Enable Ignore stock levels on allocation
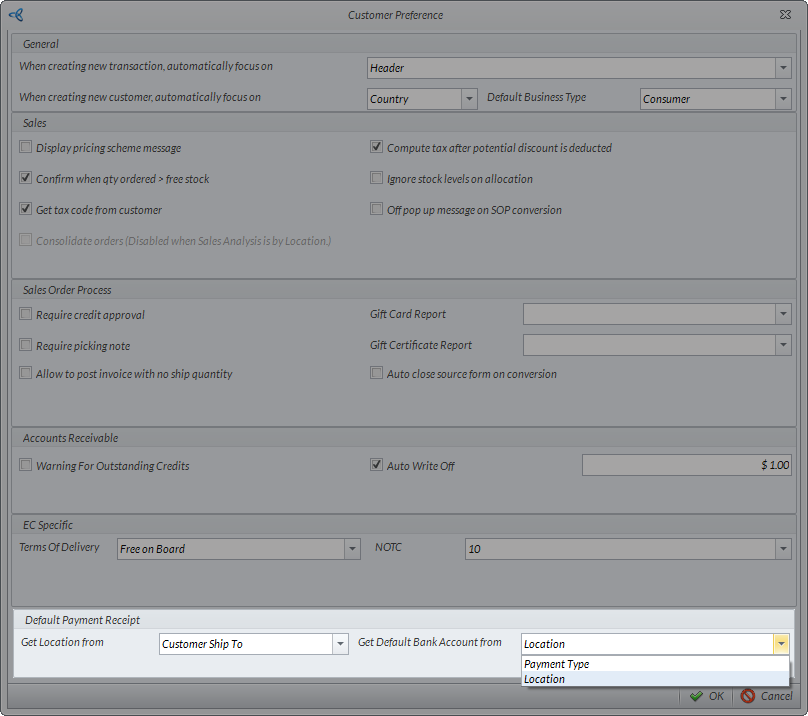 [377, 179]
